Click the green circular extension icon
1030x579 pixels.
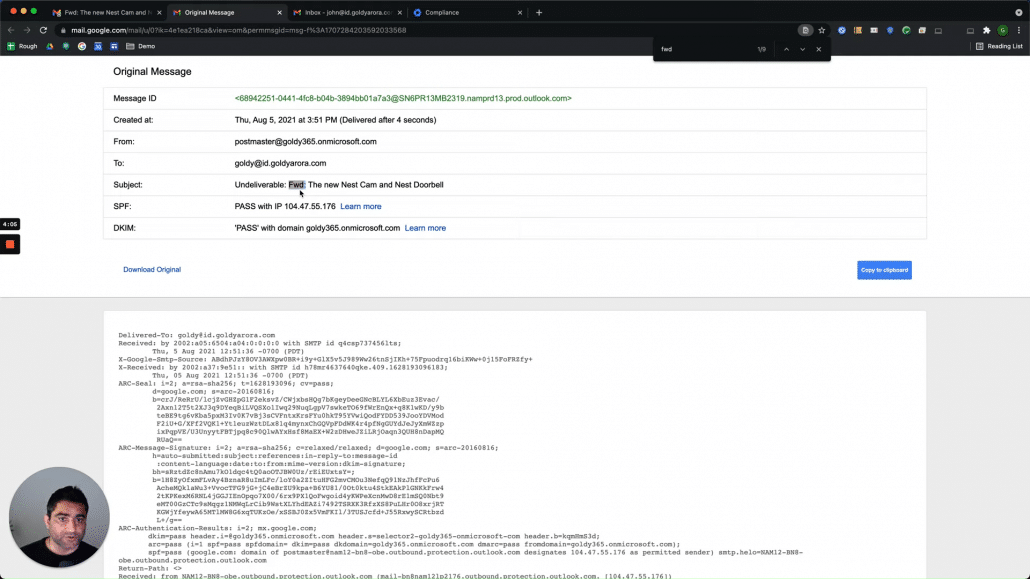coord(906,30)
